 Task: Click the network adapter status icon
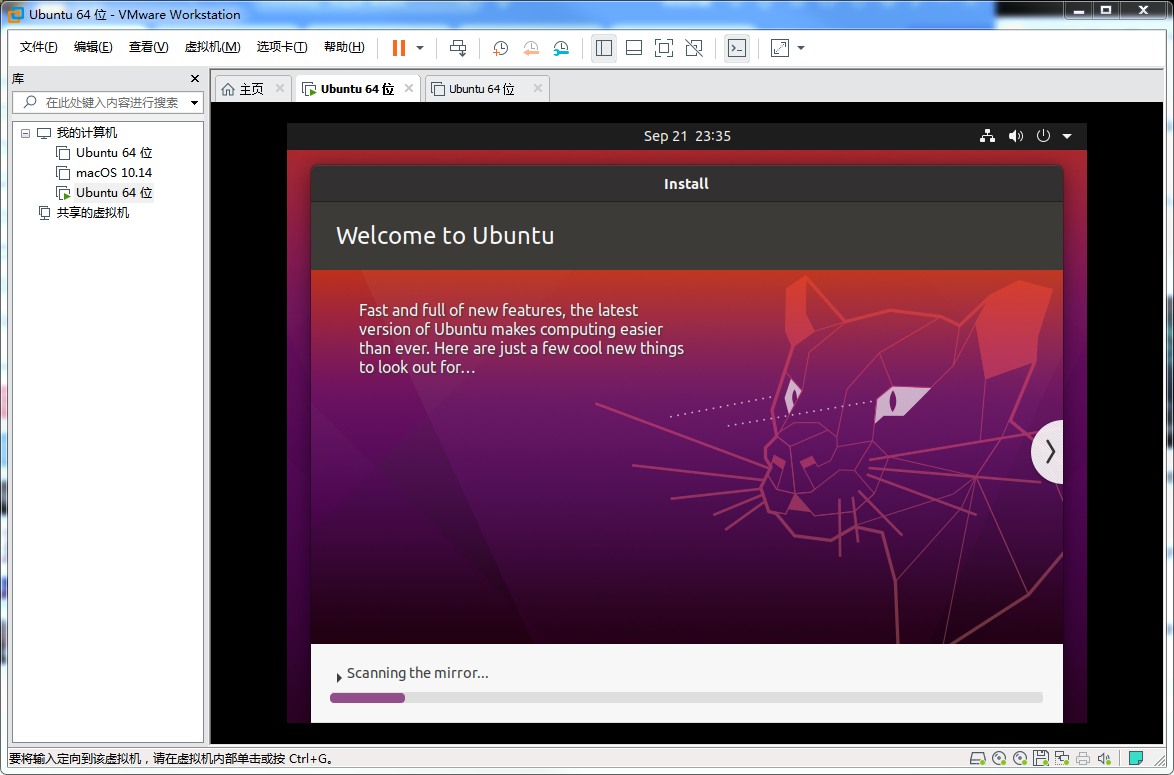(1062, 759)
